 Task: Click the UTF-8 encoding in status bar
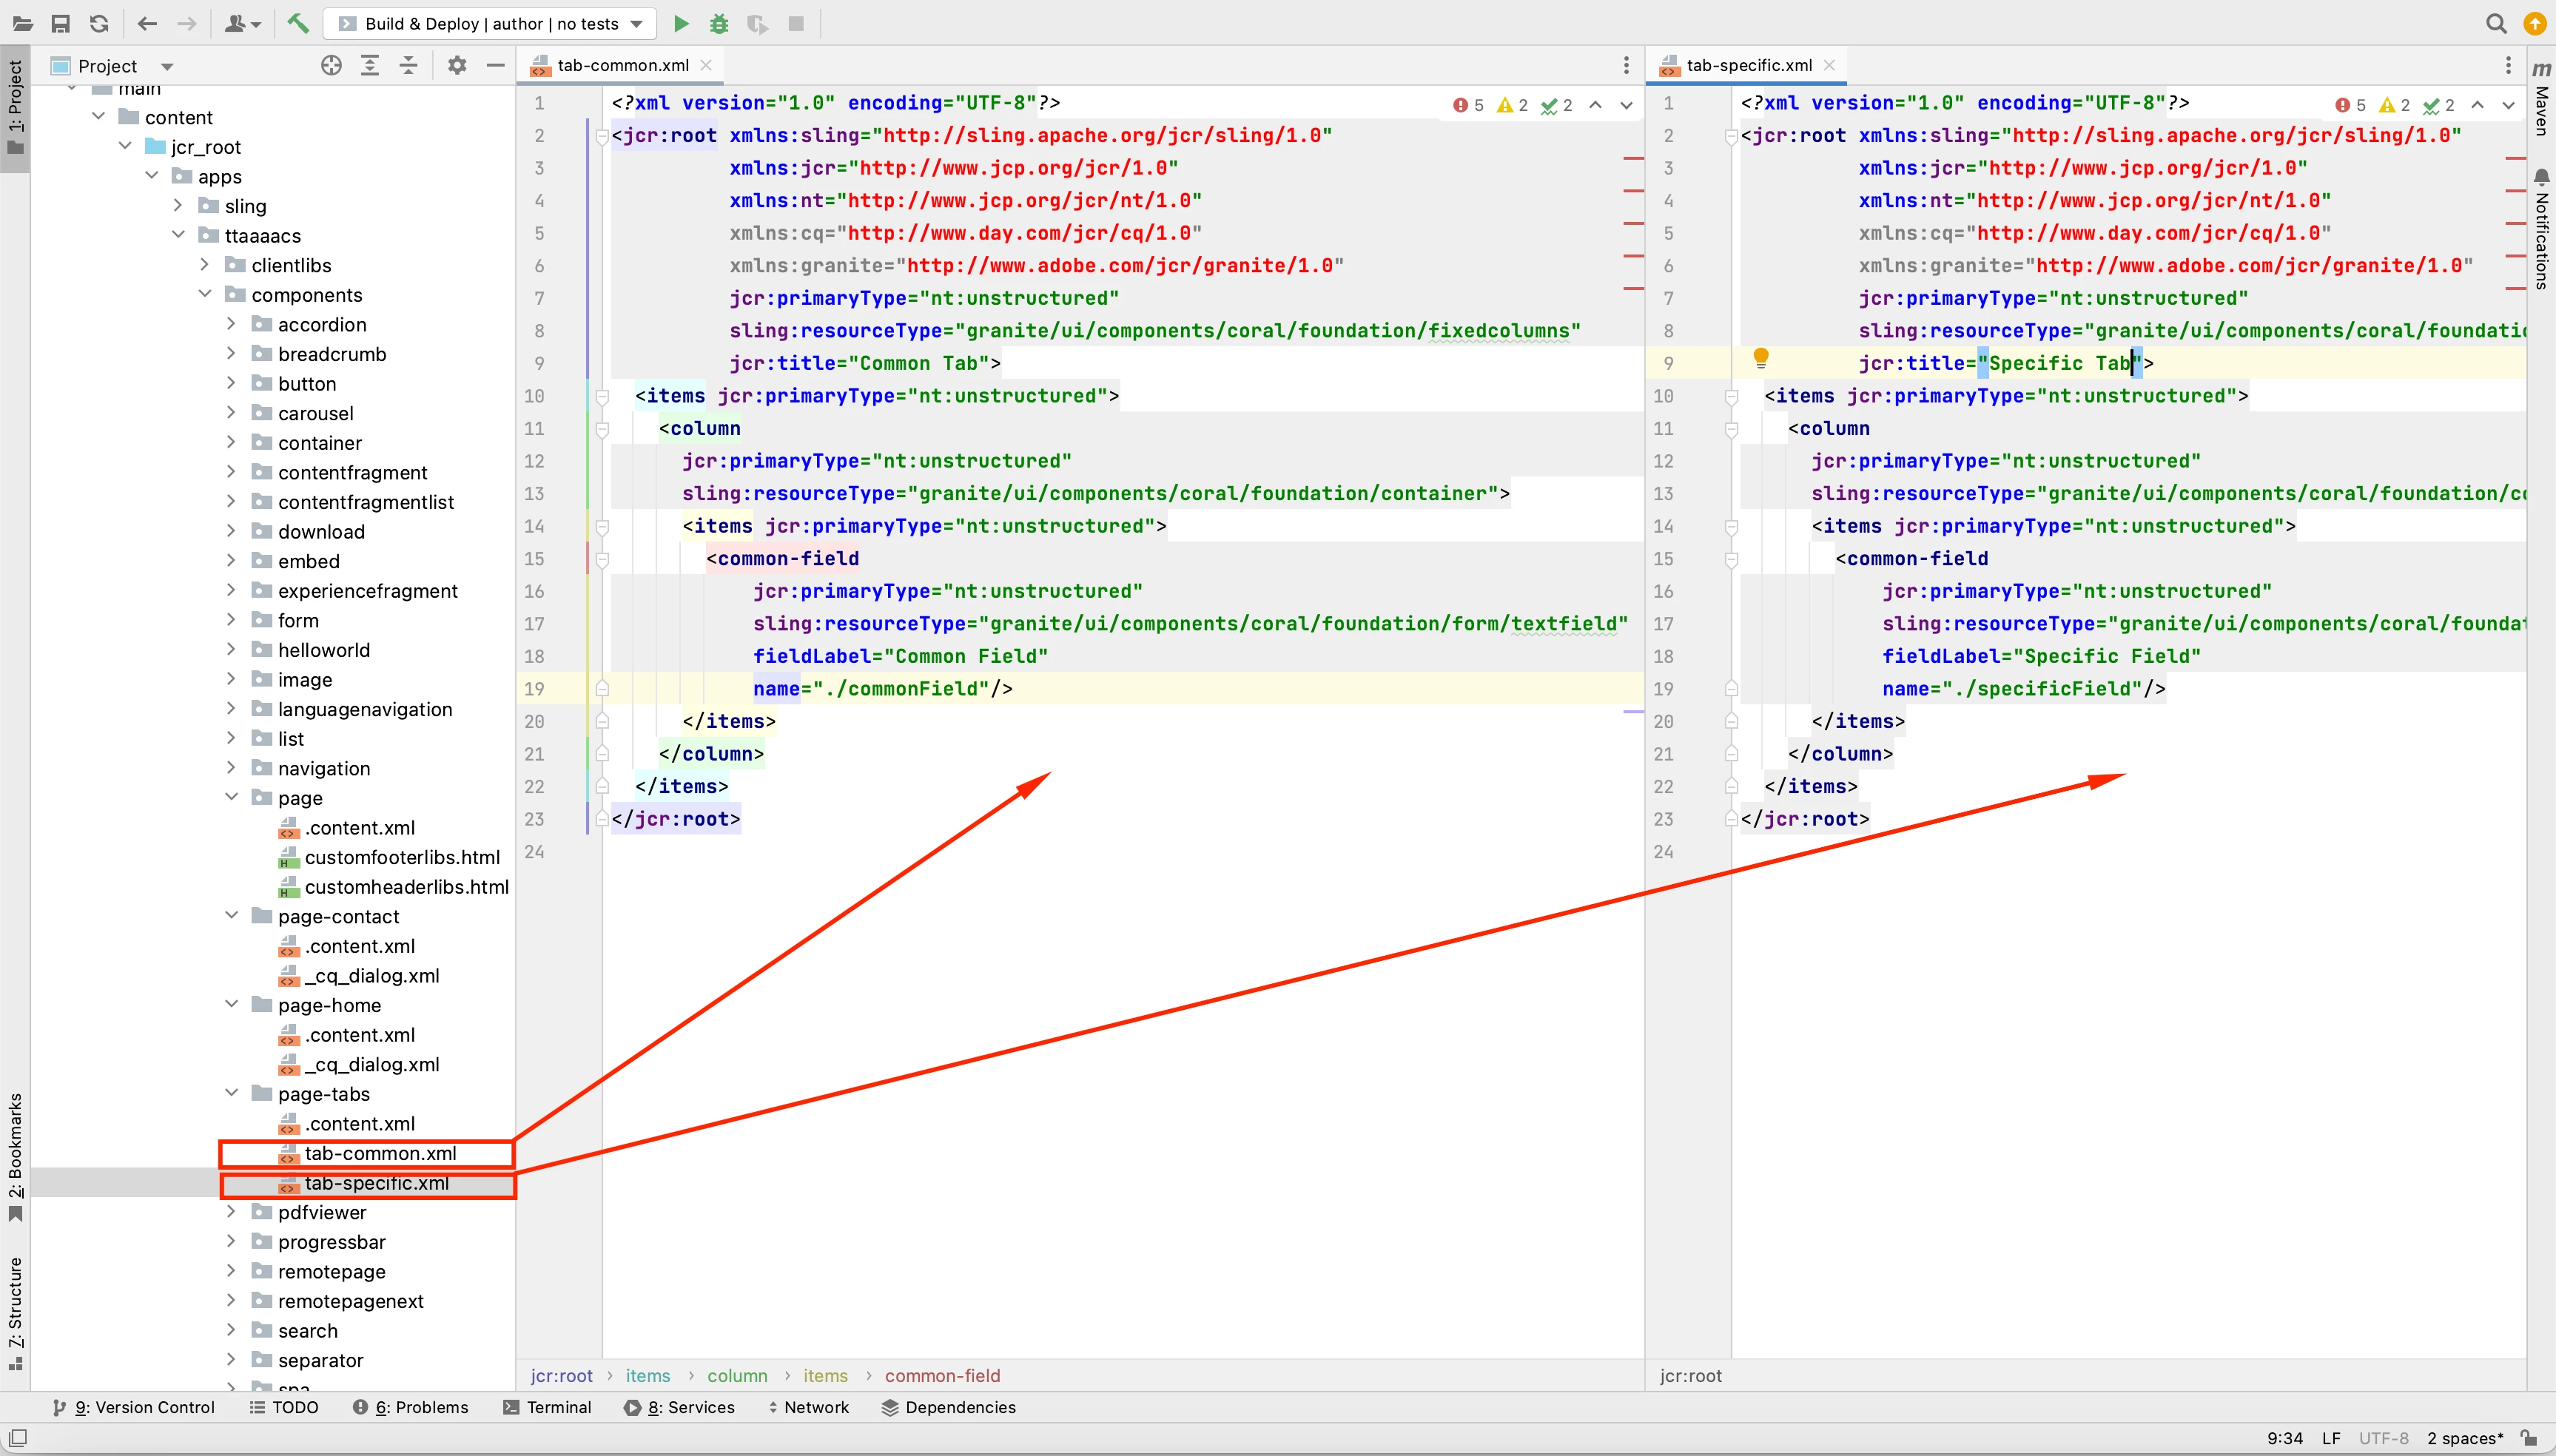coord(2383,1438)
